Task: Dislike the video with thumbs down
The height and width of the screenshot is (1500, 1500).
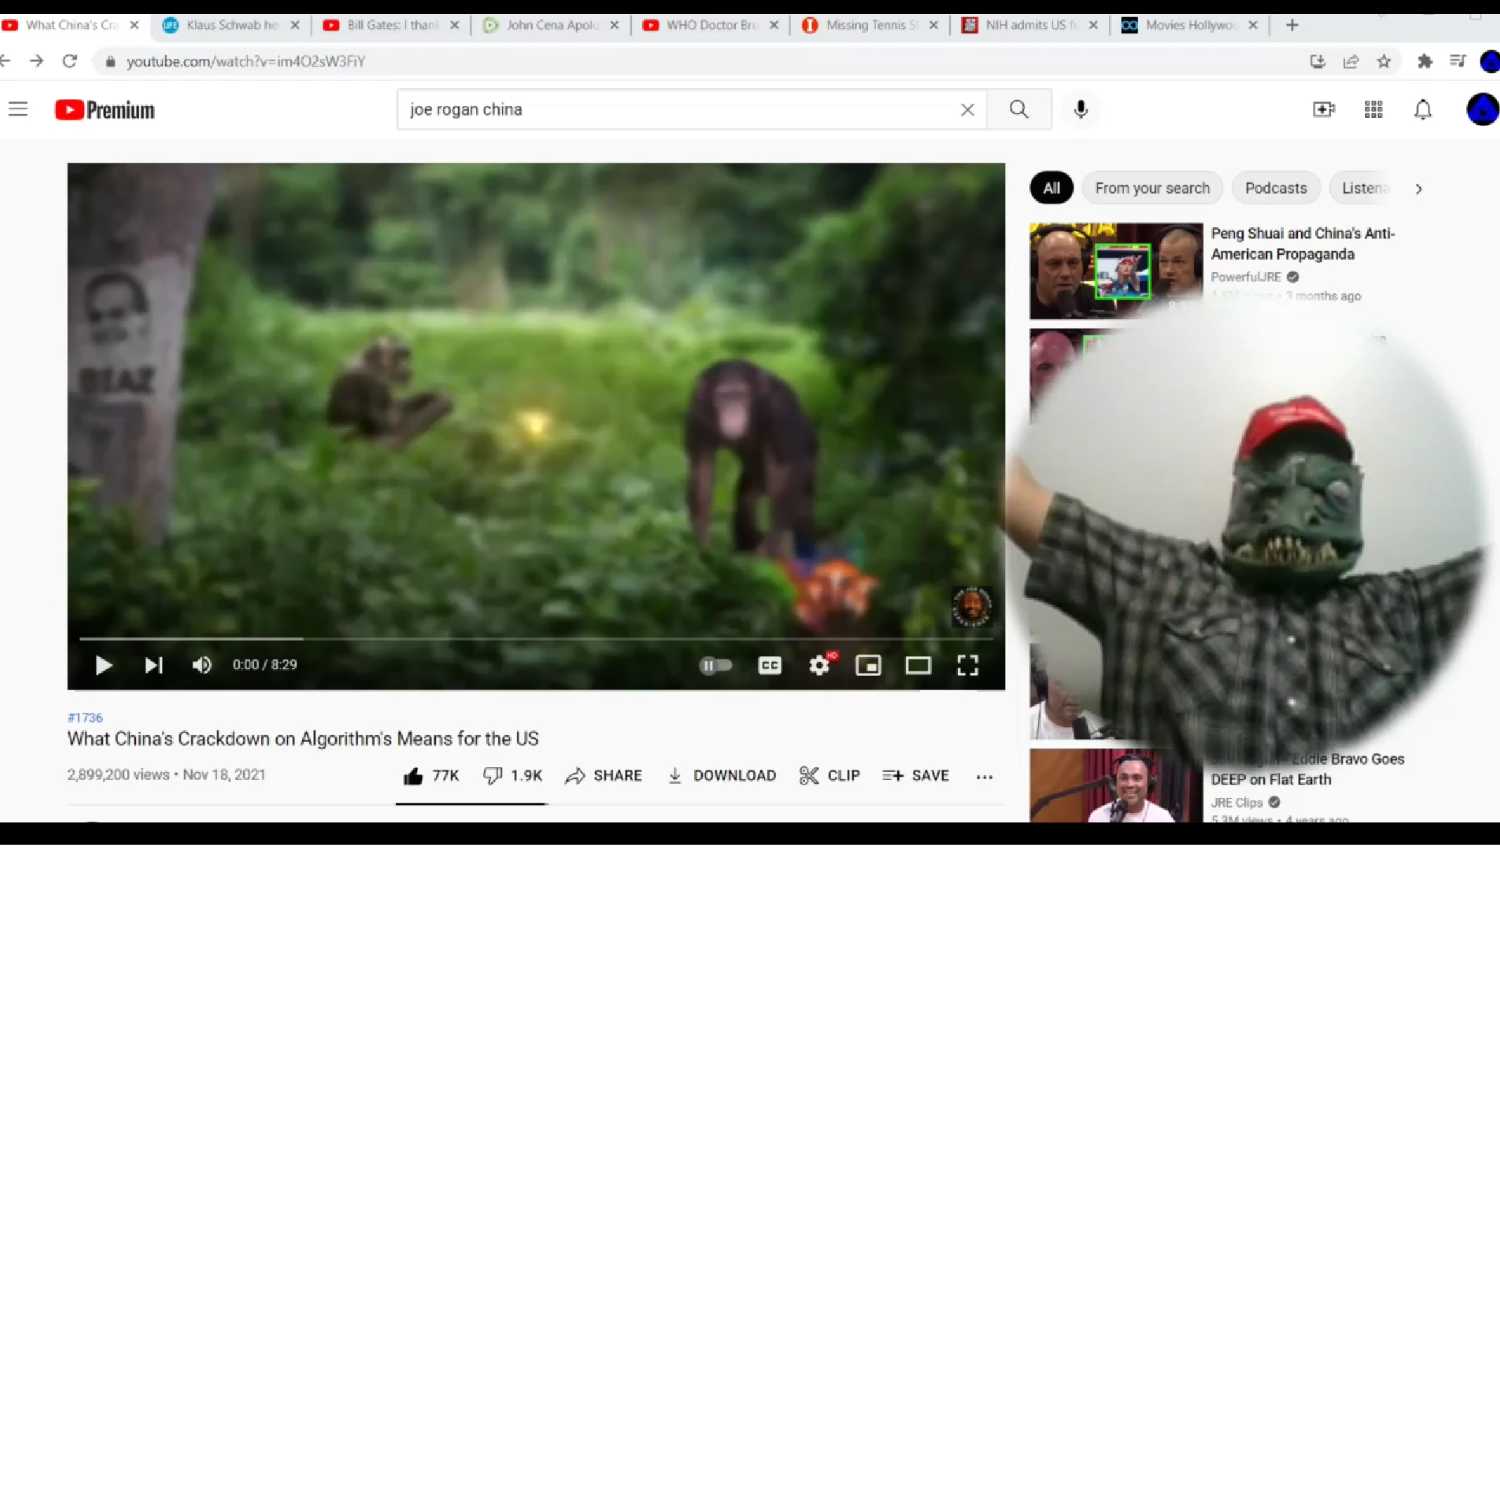Action: tap(492, 776)
